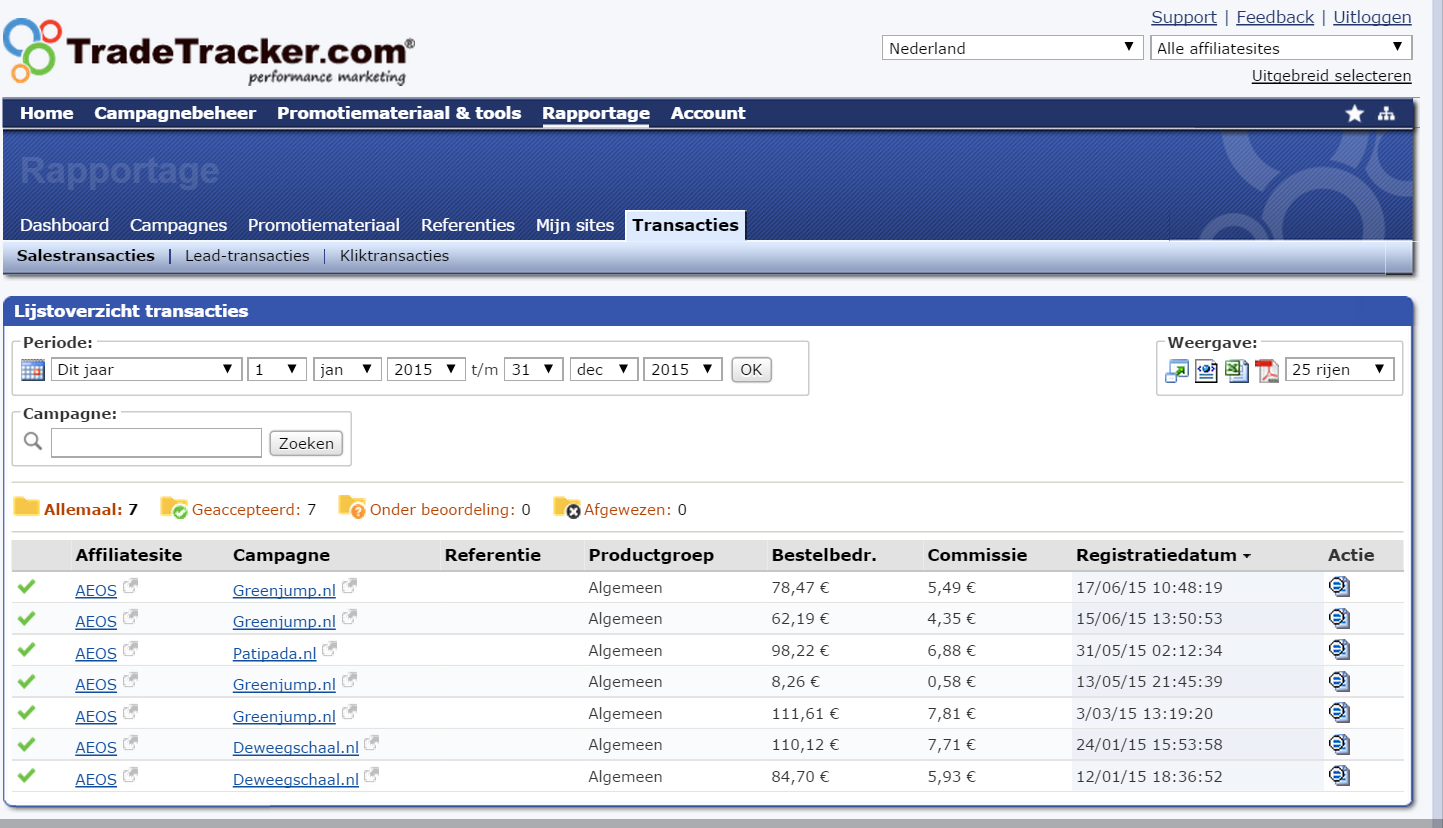Open Promotiemateriaal & tools menu

(399, 113)
